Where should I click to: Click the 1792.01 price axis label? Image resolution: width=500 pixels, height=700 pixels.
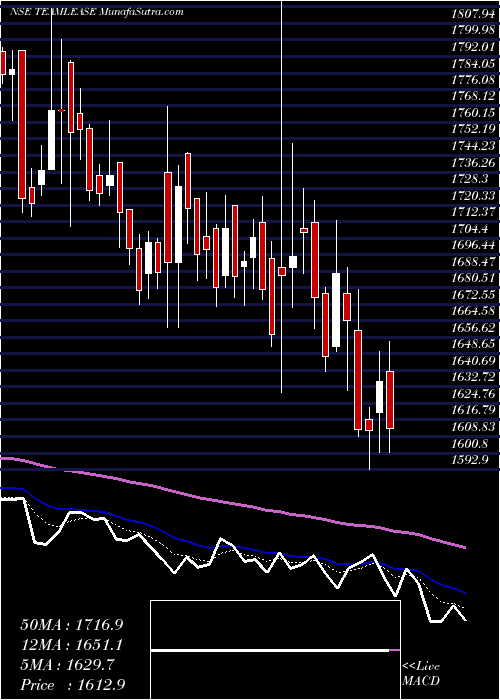coord(473,46)
